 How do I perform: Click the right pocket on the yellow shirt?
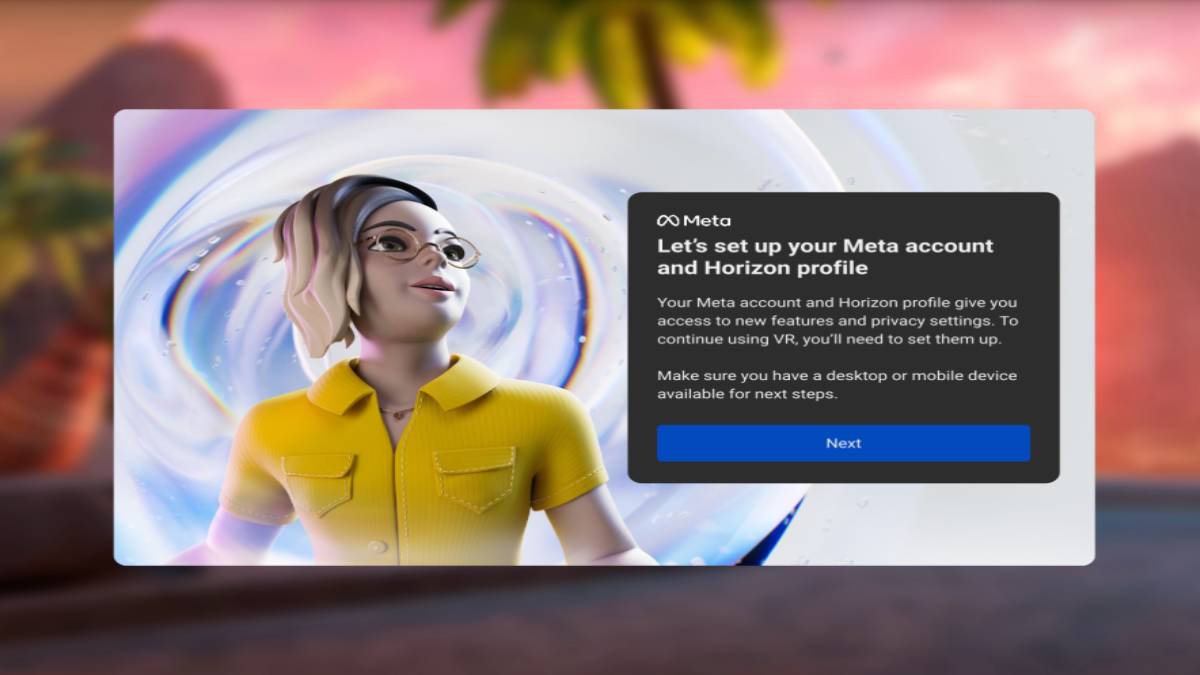474,478
